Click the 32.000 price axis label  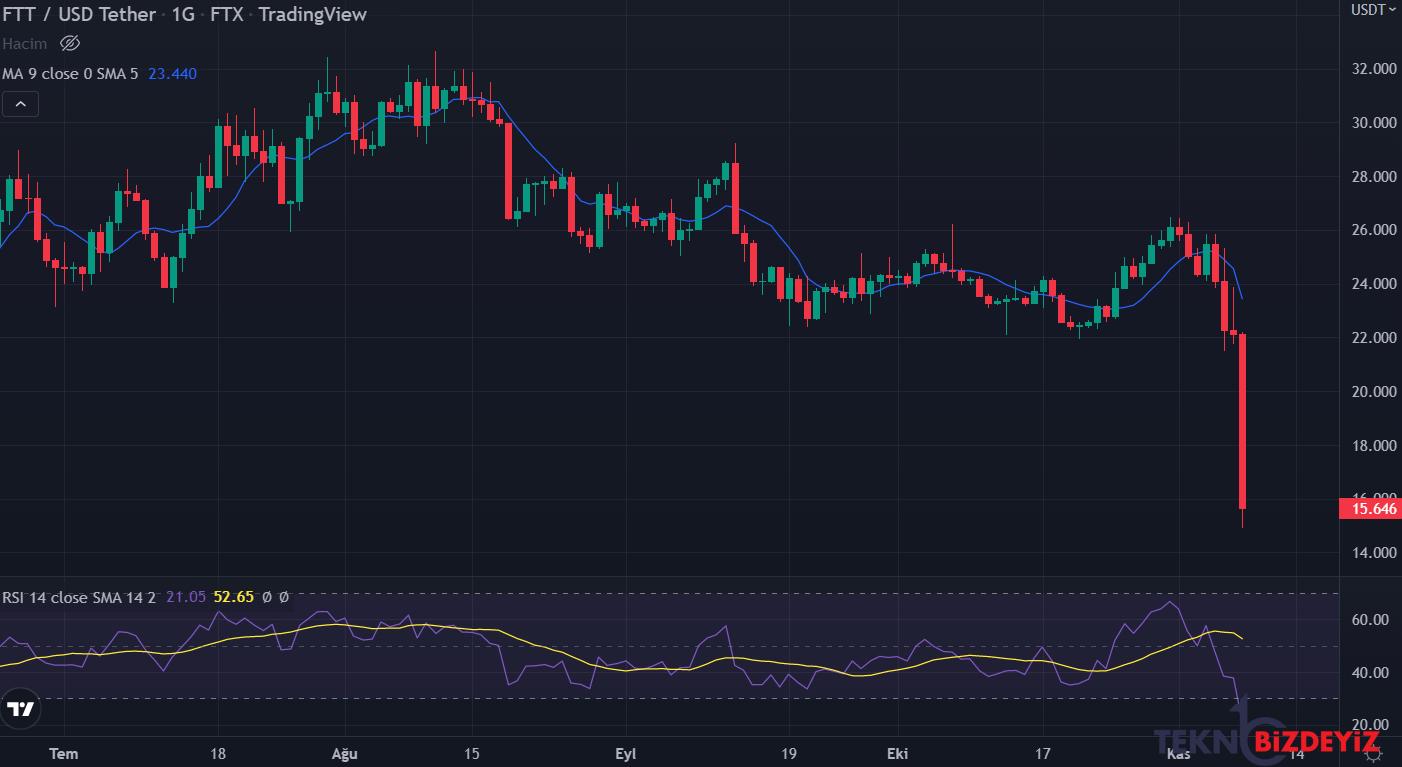(x=1373, y=69)
